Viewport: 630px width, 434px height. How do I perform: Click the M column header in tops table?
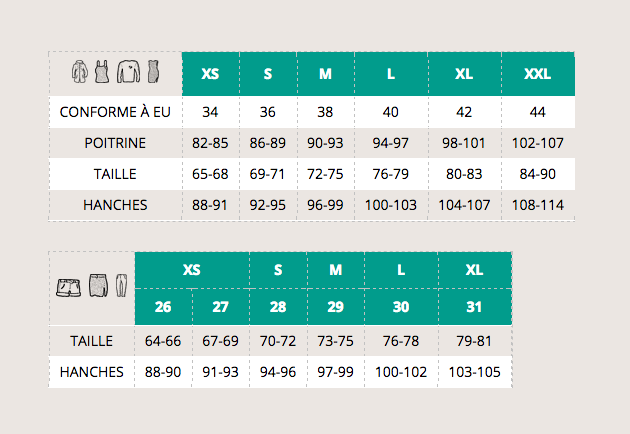pyautogui.click(x=325, y=74)
